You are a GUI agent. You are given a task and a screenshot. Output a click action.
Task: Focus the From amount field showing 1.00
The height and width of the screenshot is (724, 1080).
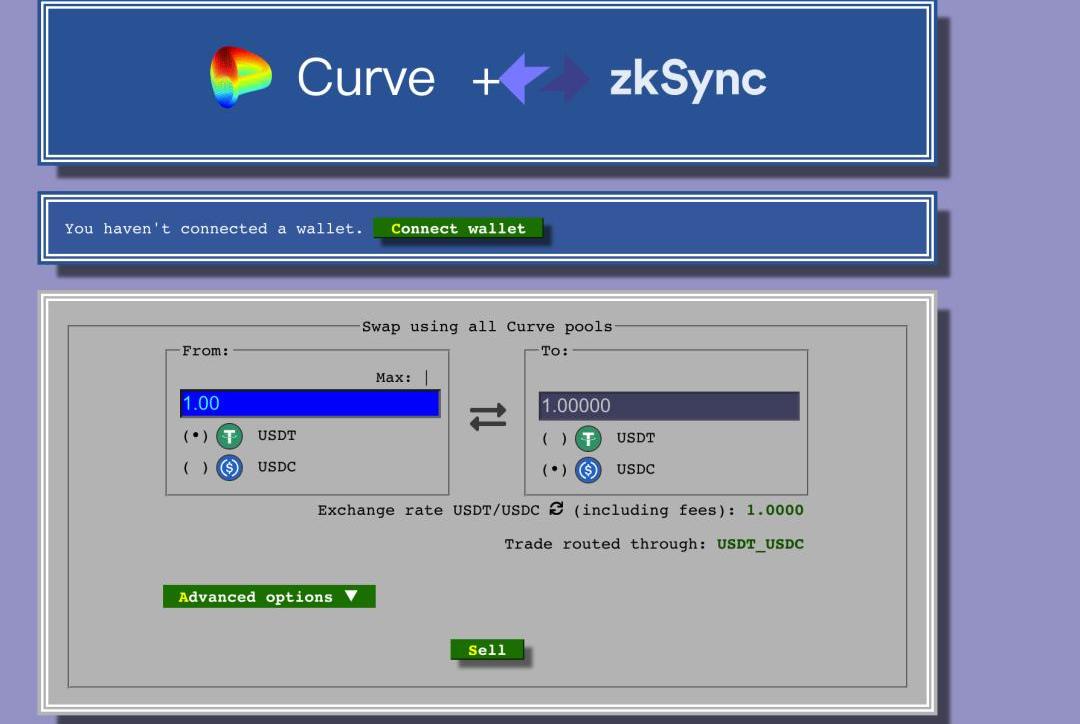coord(310,403)
